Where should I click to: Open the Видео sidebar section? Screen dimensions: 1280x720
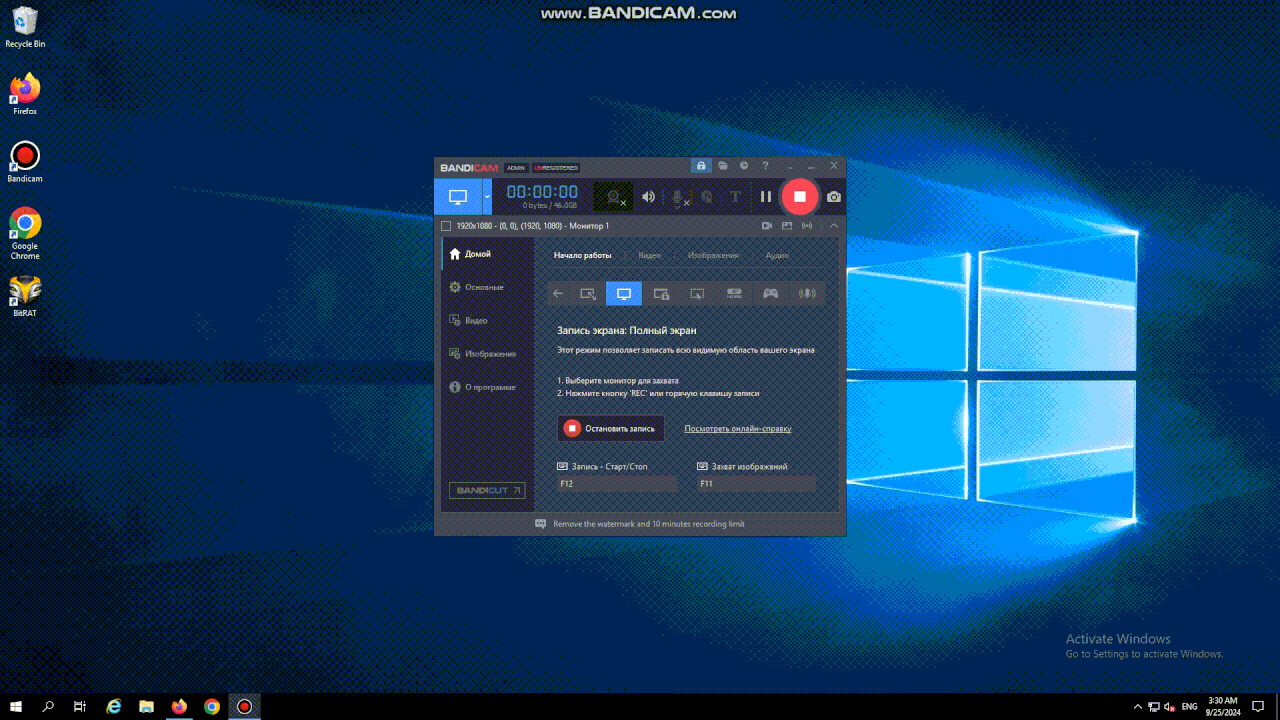[x=487, y=320]
